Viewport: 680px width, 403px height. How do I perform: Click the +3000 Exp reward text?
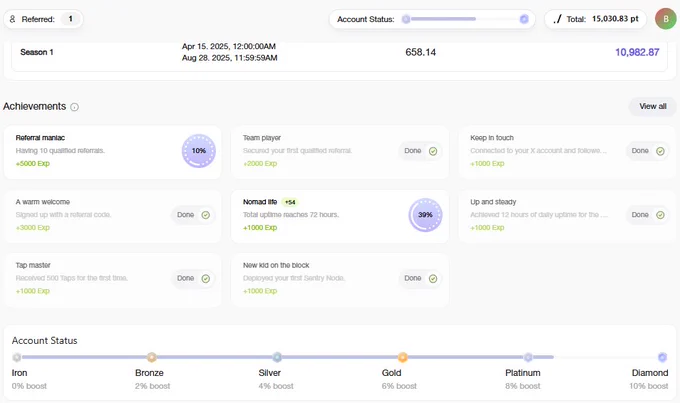[33, 227]
